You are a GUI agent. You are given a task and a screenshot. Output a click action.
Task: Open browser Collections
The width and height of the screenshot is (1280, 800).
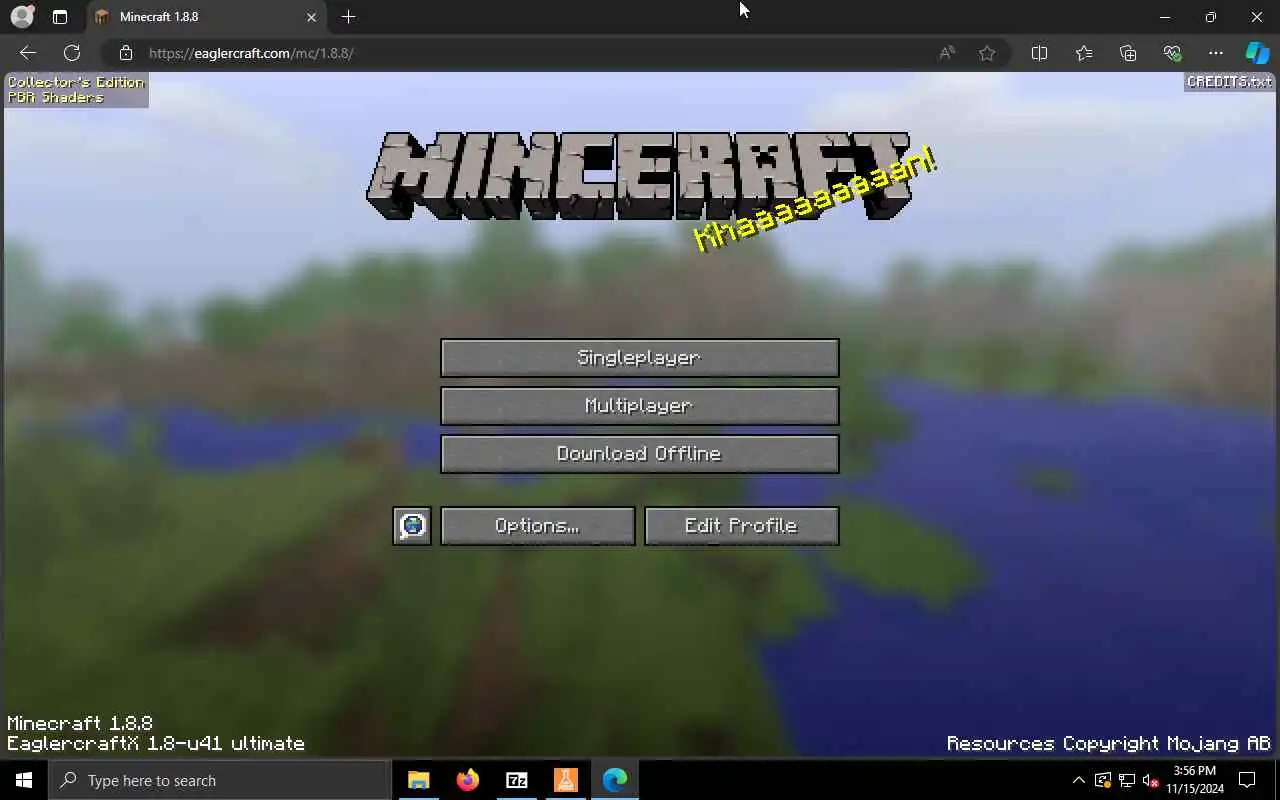1128,53
